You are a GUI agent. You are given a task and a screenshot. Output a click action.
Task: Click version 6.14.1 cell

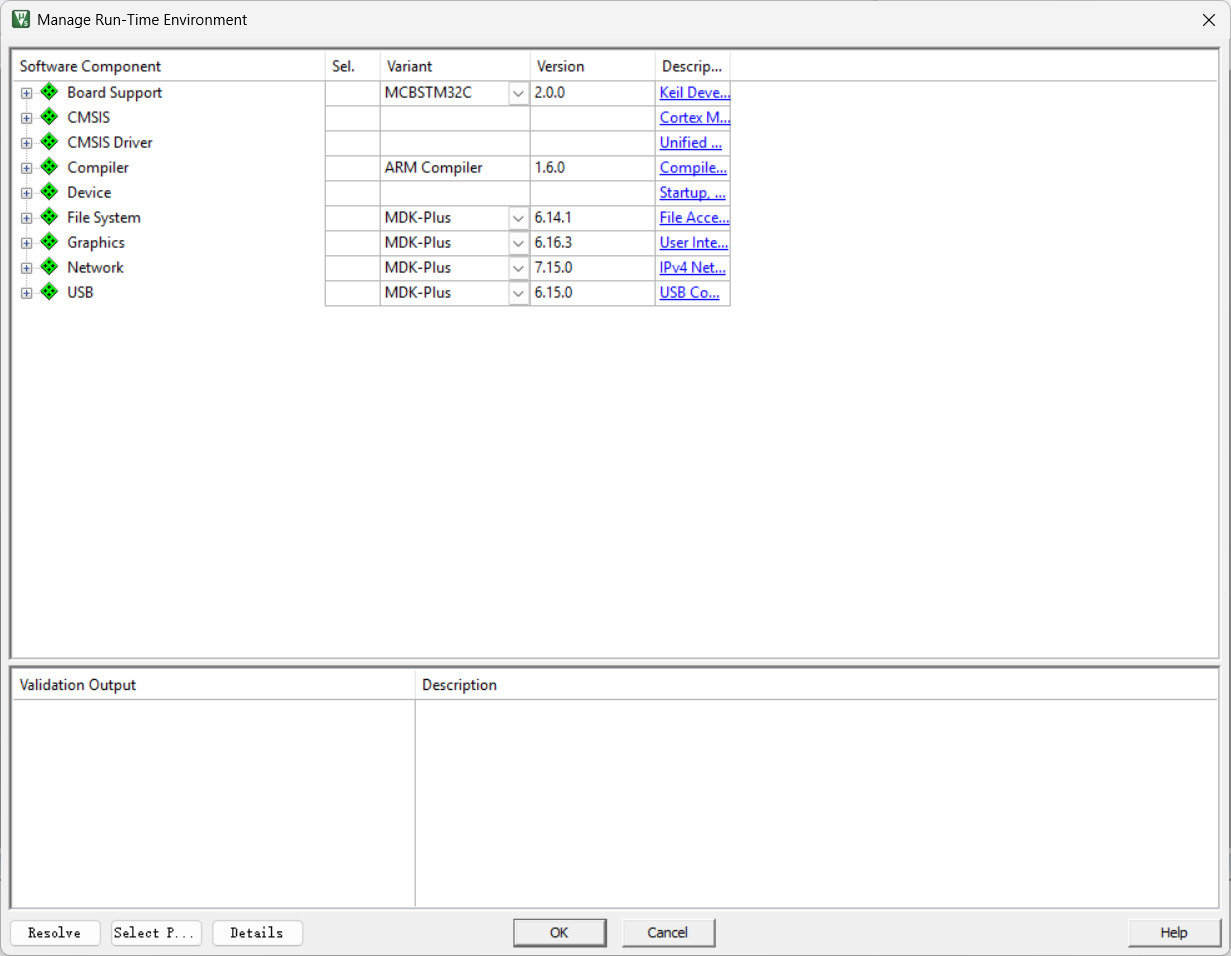(x=593, y=217)
